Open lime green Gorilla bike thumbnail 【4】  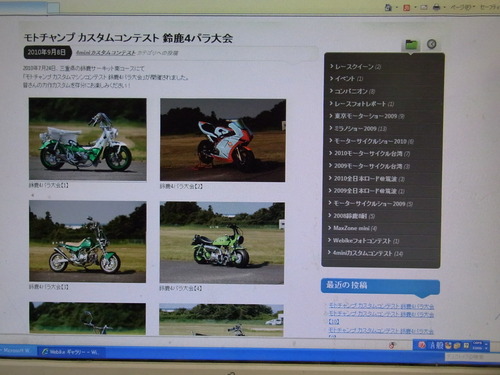tap(222, 243)
